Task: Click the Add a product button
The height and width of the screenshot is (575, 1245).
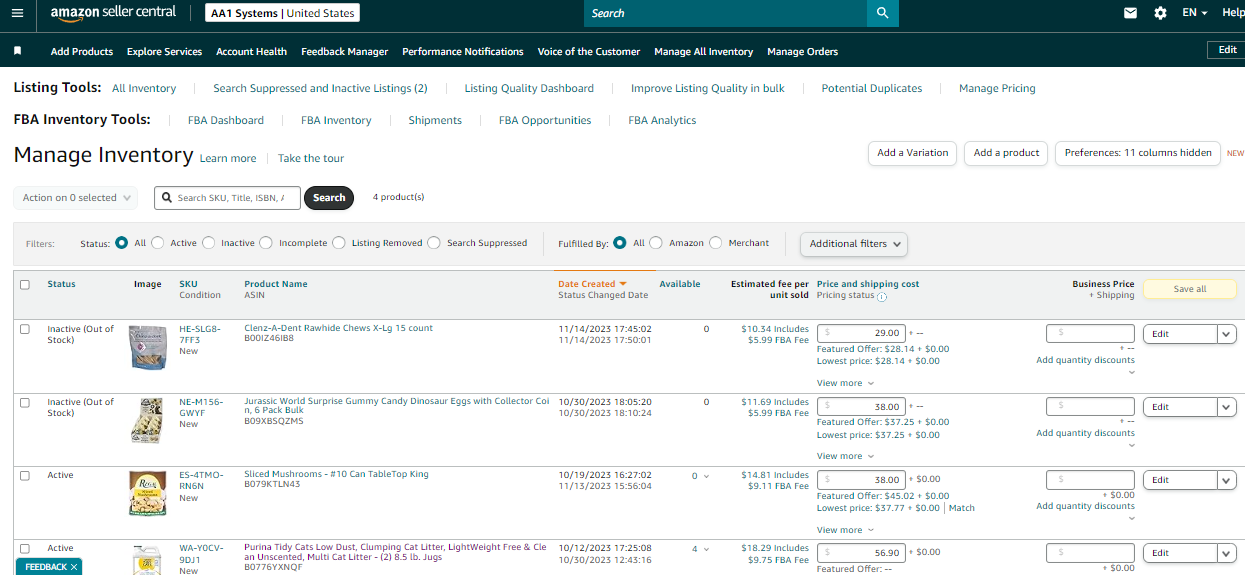Action: 1006,153
